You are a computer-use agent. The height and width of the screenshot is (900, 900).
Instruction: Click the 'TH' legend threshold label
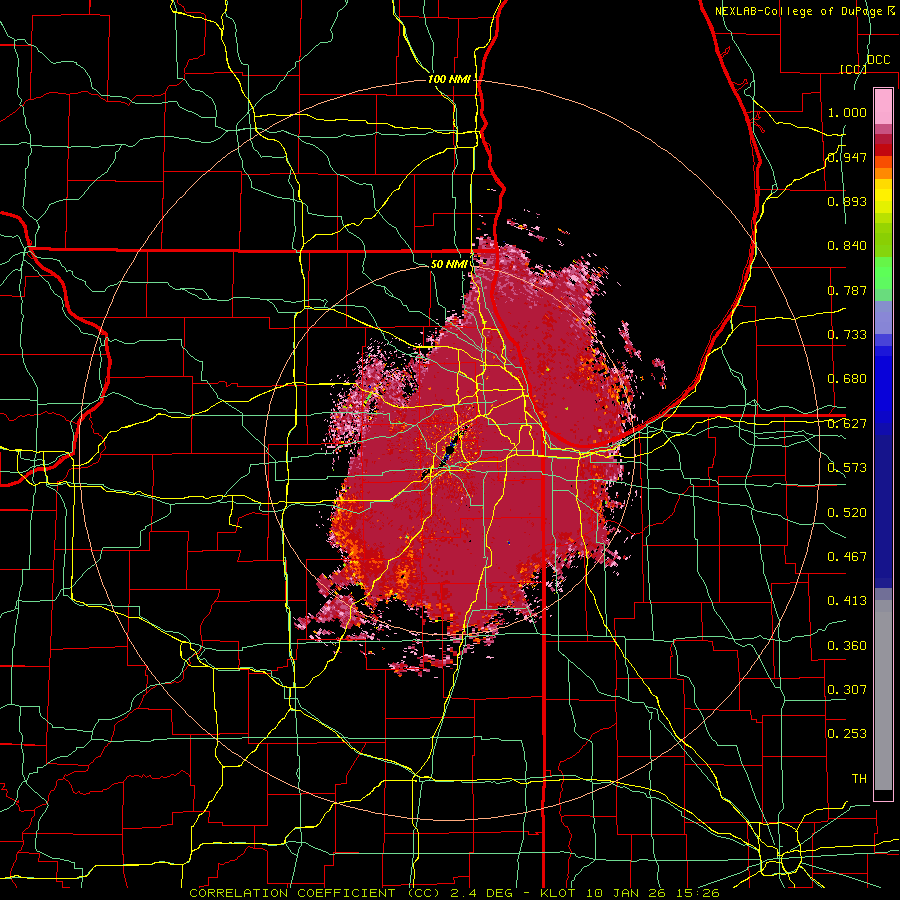click(859, 778)
